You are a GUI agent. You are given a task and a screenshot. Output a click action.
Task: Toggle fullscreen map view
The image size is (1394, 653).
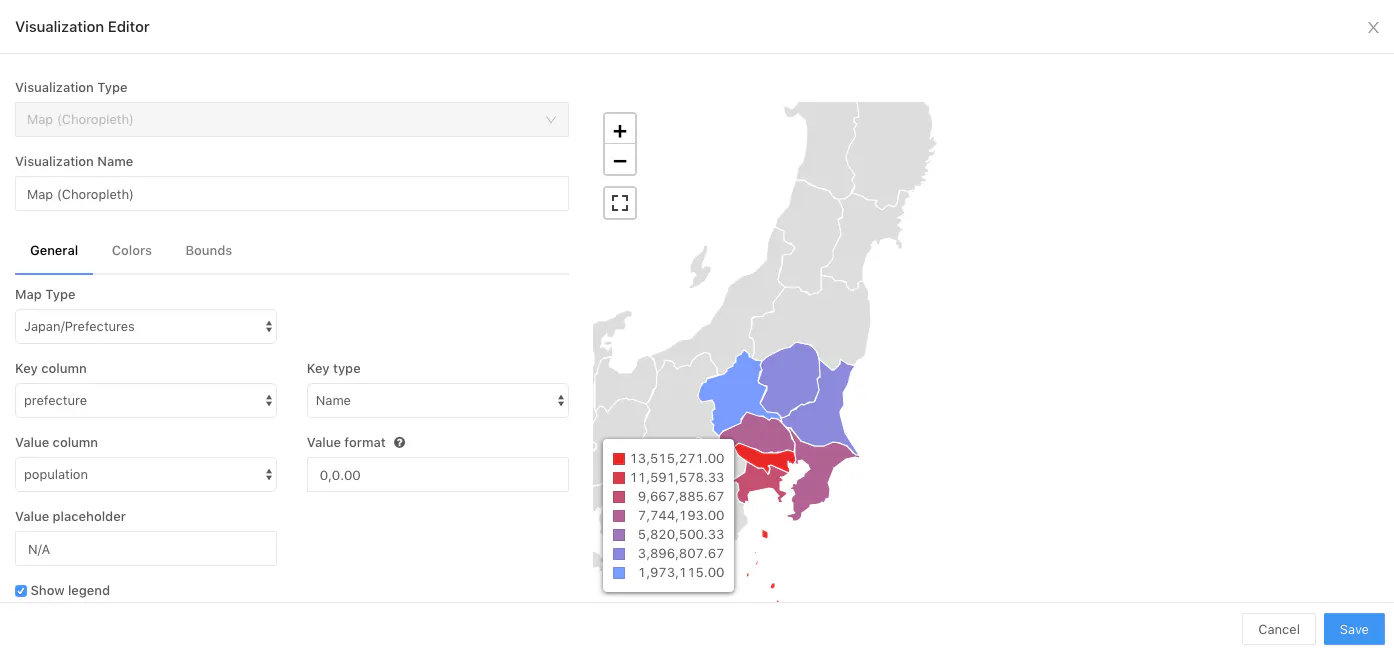click(x=620, y=202)
